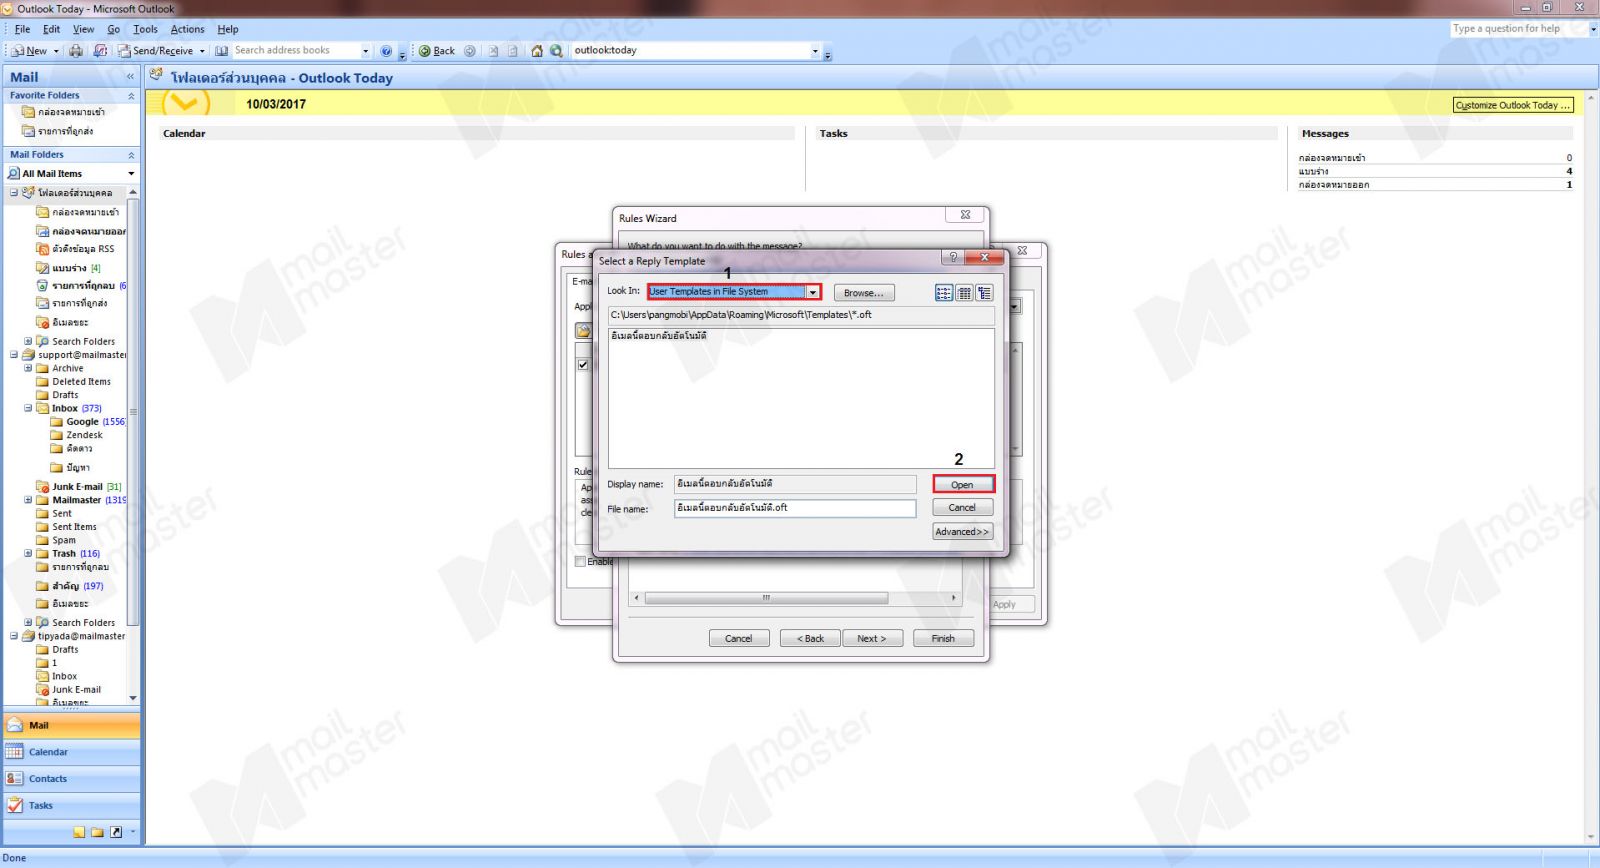This screenshot has height=868, width=1600.
Task: Click the Browse... button
Action: click(864, 293)
